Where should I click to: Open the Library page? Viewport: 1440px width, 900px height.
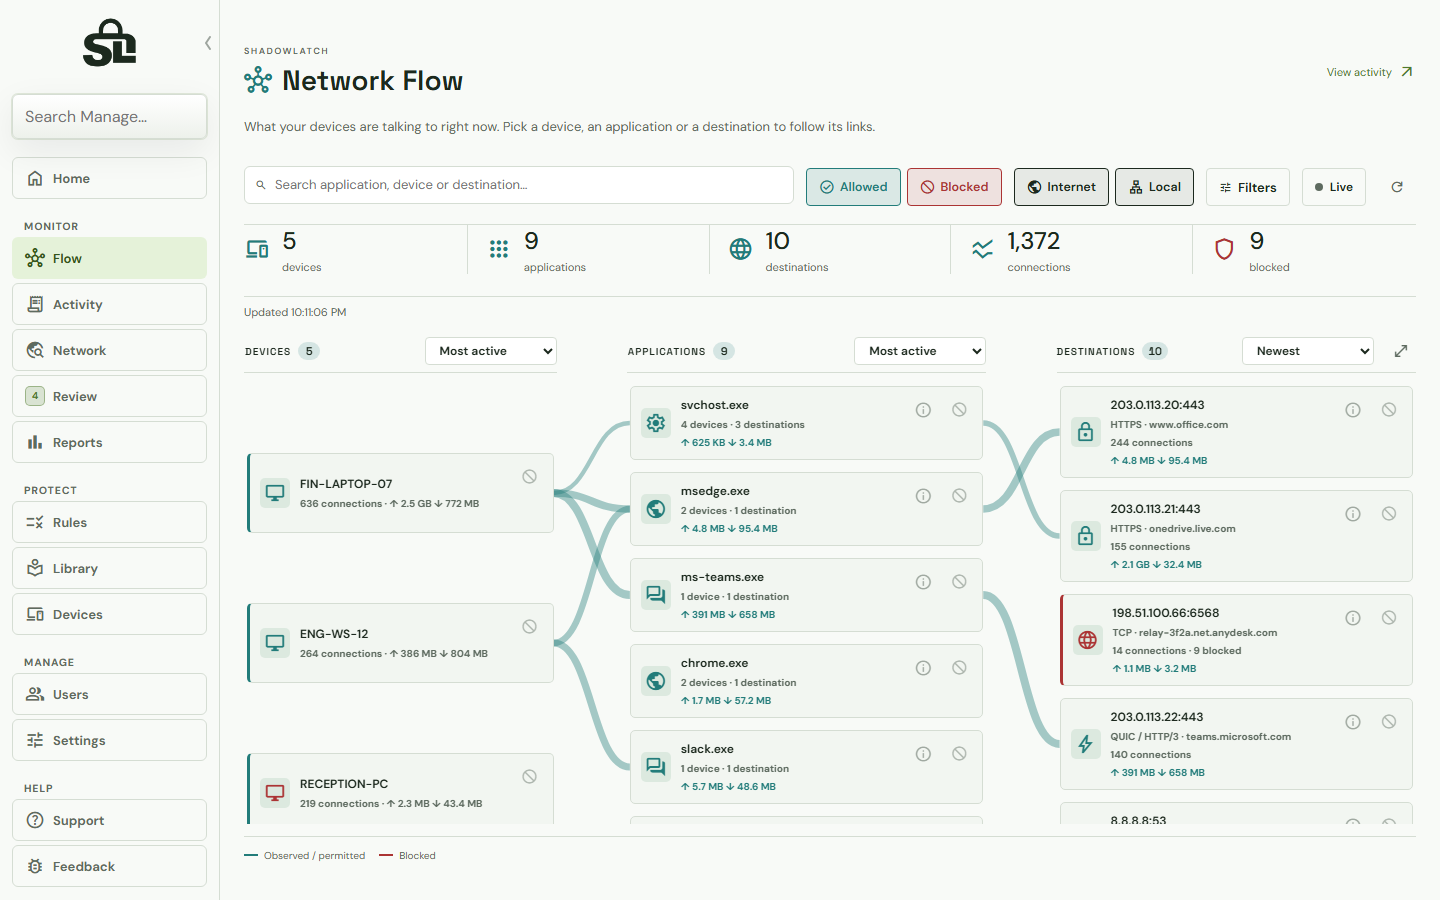pyautogui.click(x=109, y=568)
